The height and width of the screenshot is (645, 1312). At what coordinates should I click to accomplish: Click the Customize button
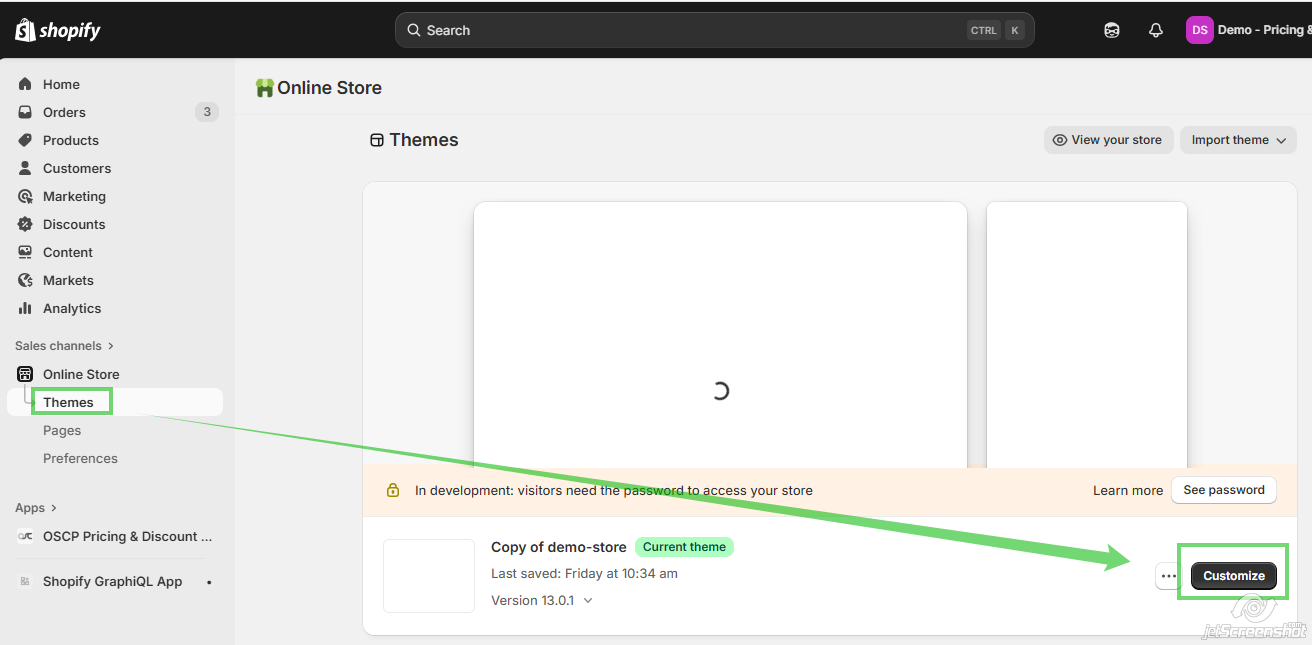1233,576
